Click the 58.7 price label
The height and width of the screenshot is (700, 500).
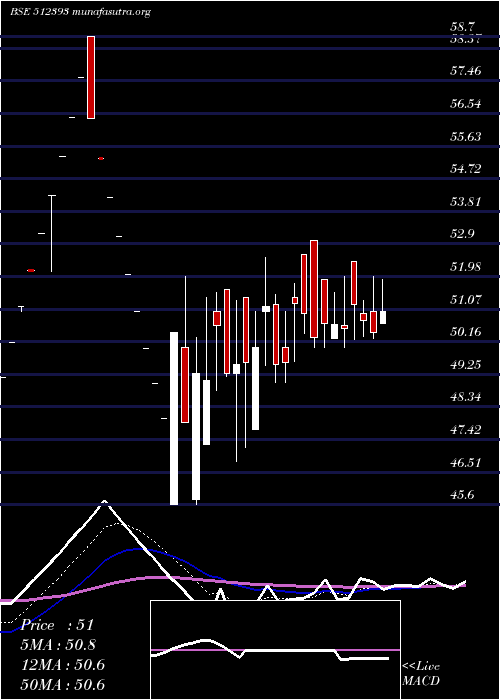point(463,27)
